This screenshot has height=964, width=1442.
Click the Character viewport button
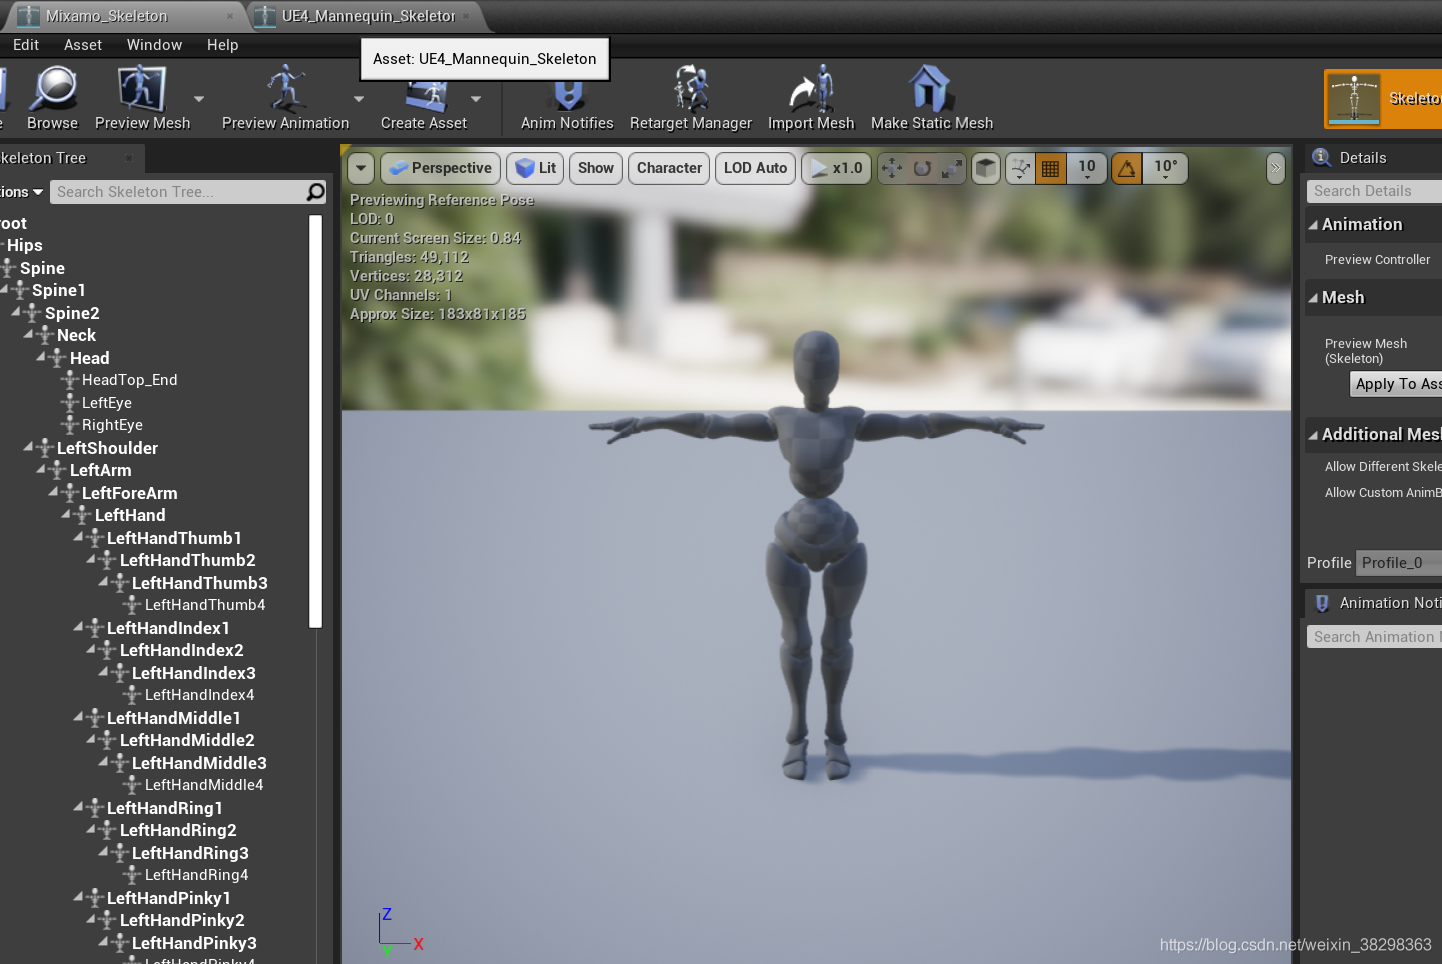click(x=669, y=168)
